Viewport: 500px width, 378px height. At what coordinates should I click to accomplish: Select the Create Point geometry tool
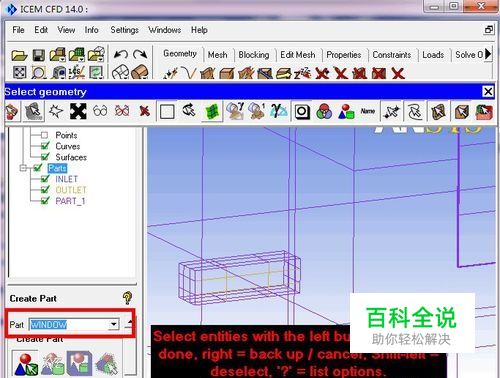(170, 73)
